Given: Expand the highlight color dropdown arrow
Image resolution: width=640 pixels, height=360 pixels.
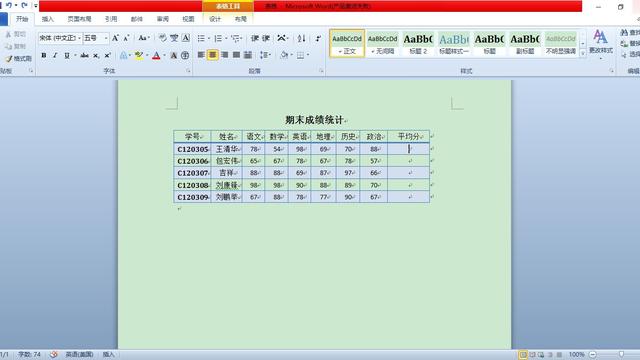Looking at the screenshot, I should click(x=147, y=55).
